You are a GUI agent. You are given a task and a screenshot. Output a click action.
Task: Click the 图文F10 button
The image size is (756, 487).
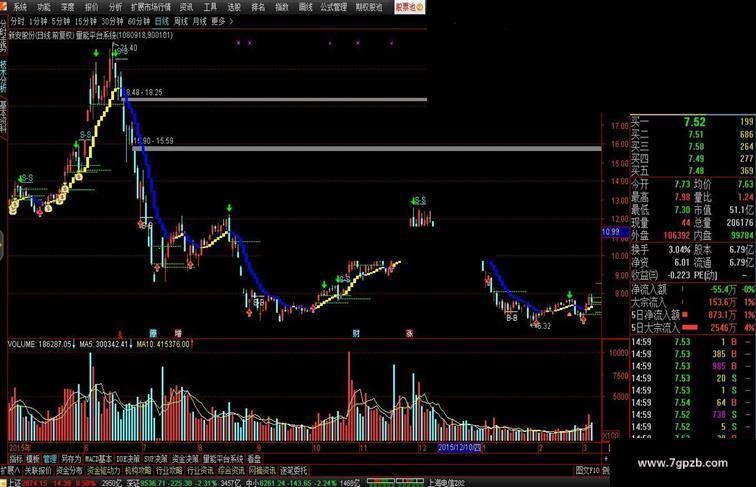pos(587,471)
